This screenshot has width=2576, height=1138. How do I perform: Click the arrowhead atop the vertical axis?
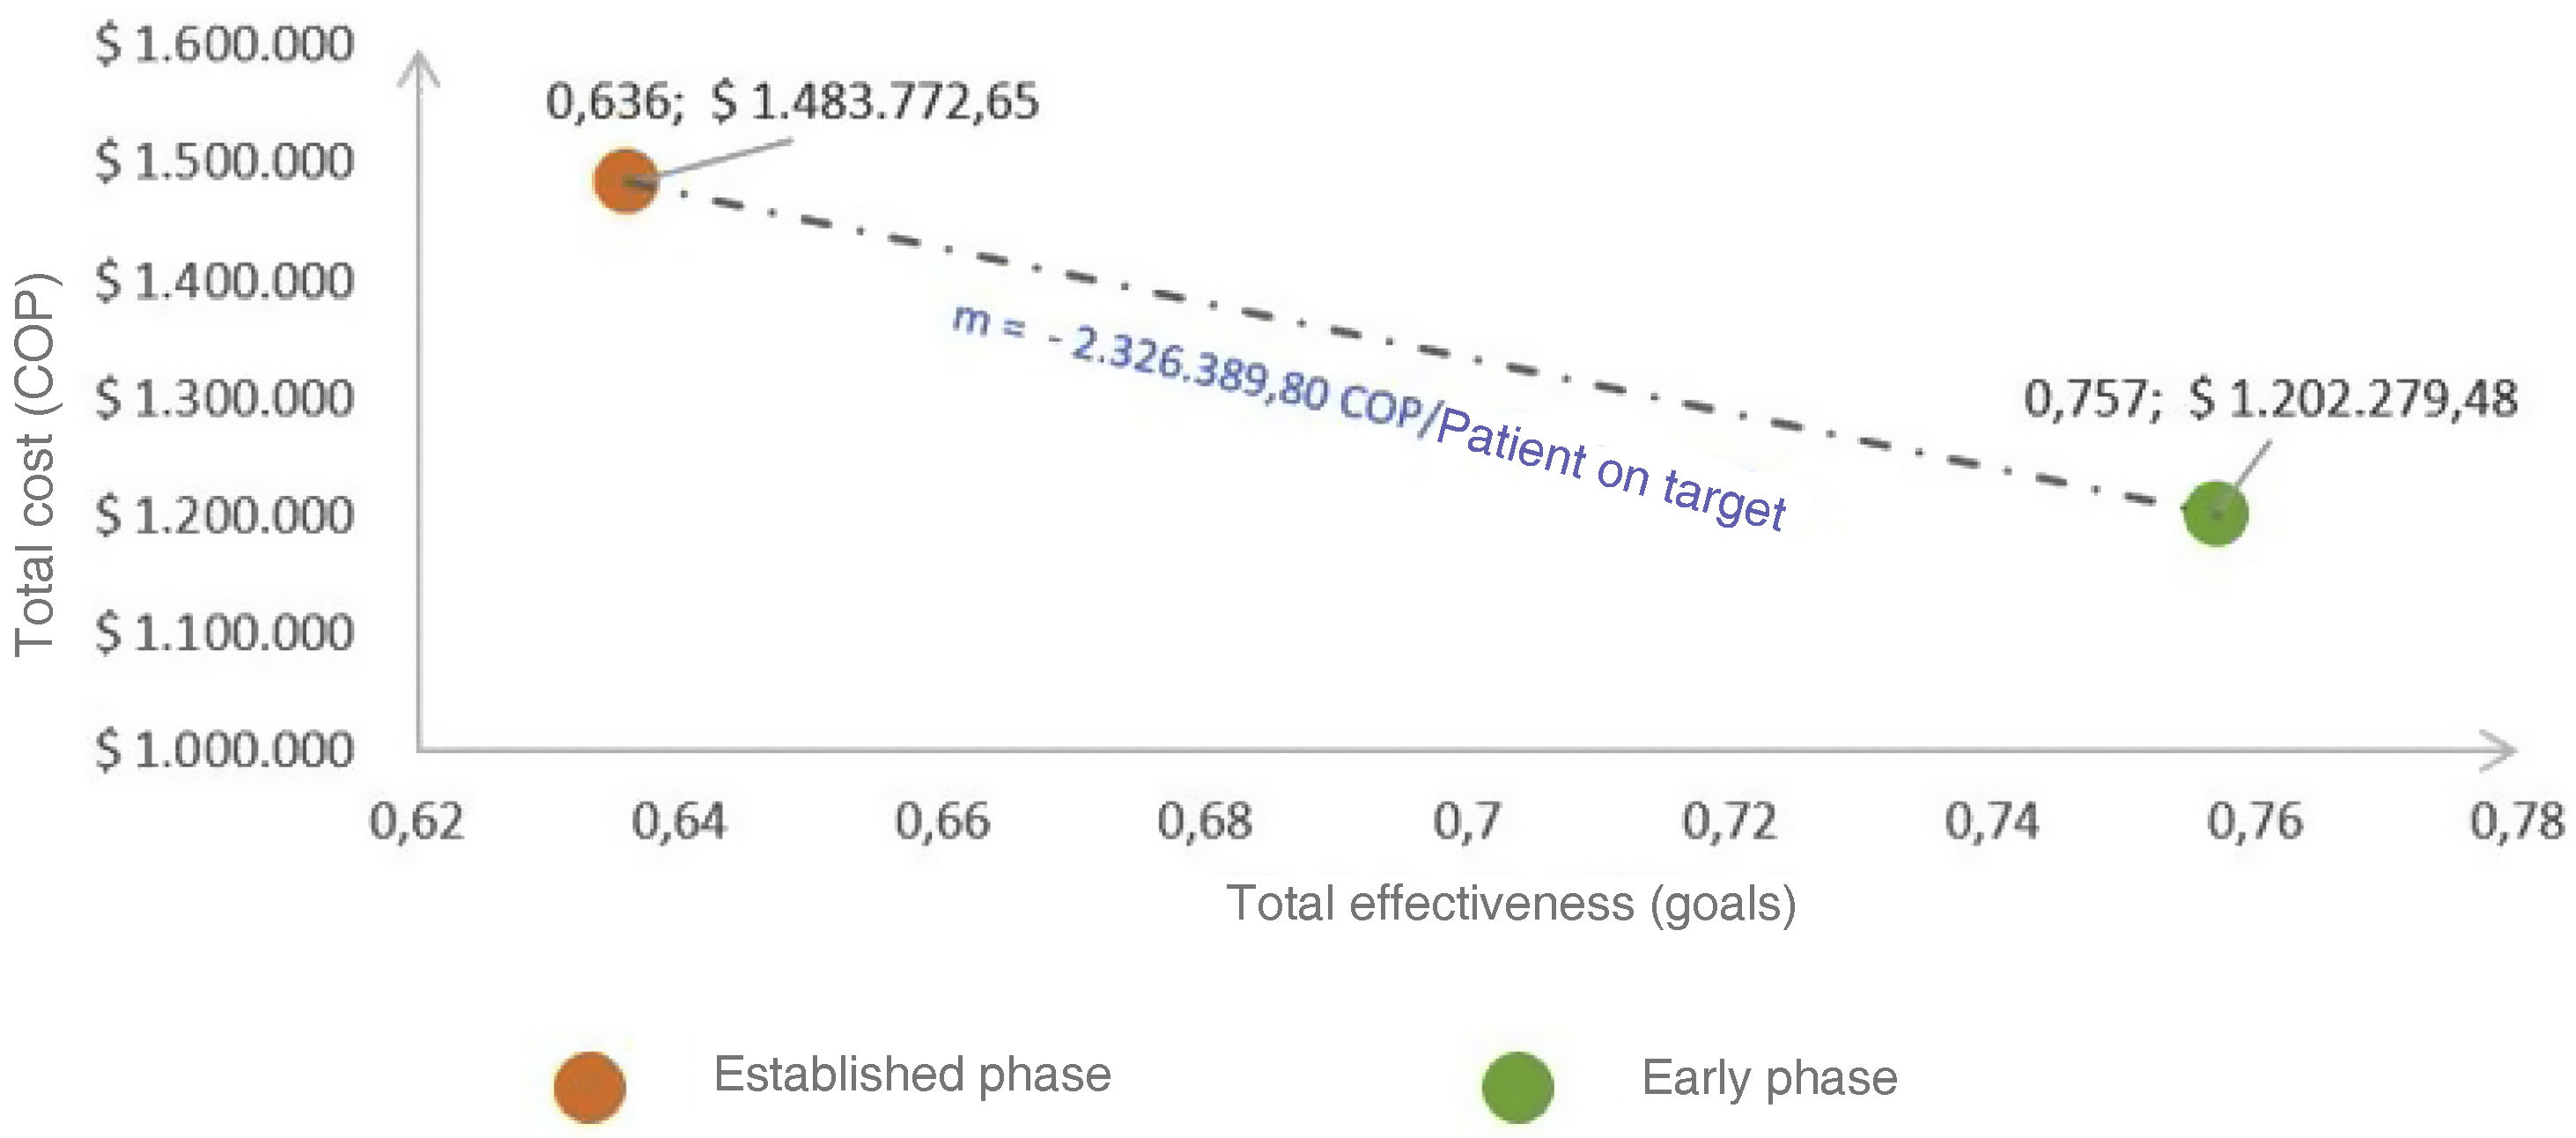click(419, 68)
